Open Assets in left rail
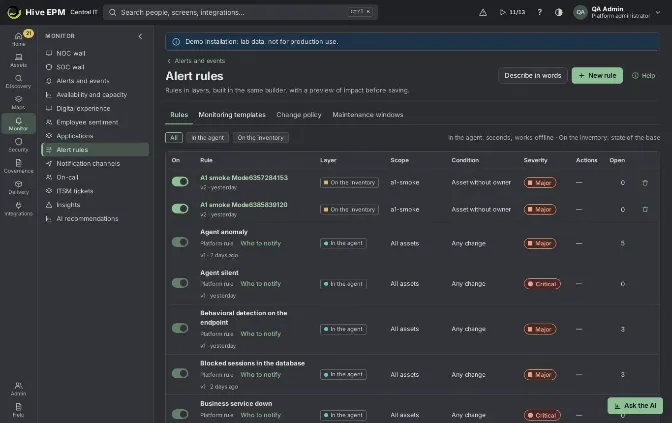The height and width of the screenshot is (423, 672). tap(18, 60)
